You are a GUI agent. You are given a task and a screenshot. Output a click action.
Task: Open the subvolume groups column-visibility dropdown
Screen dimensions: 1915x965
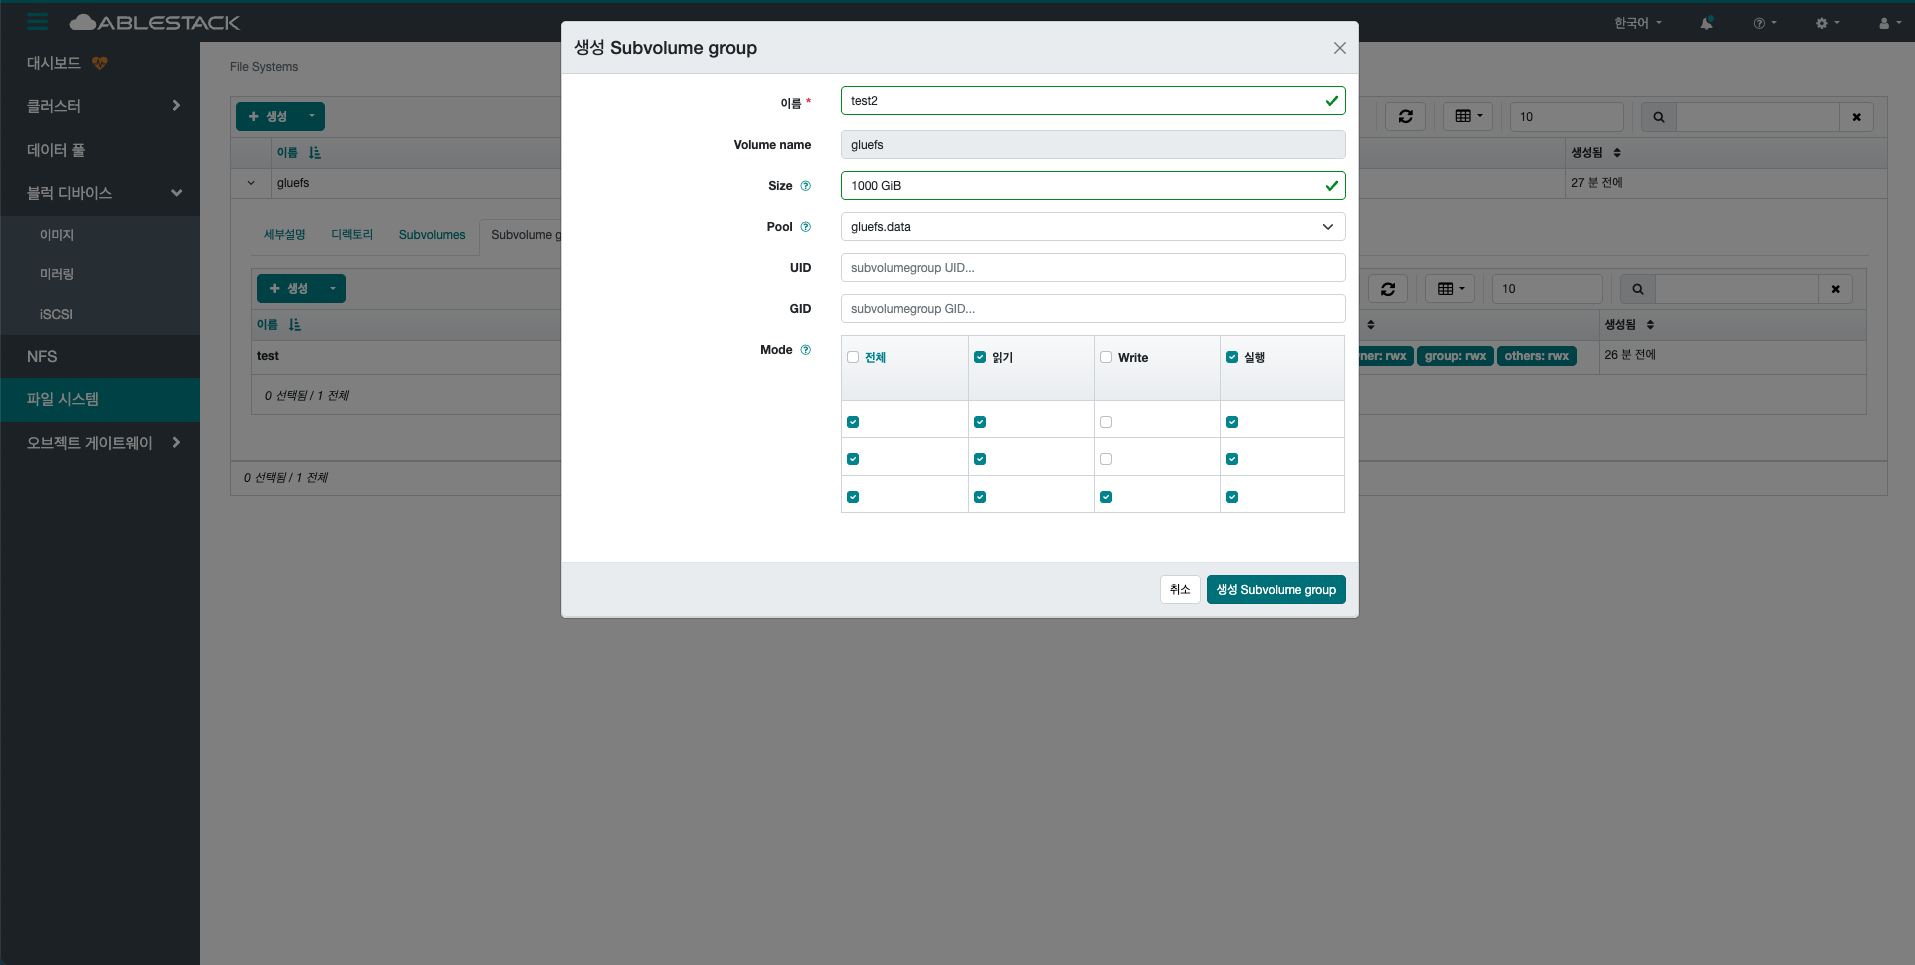[x=1450, y=289]
